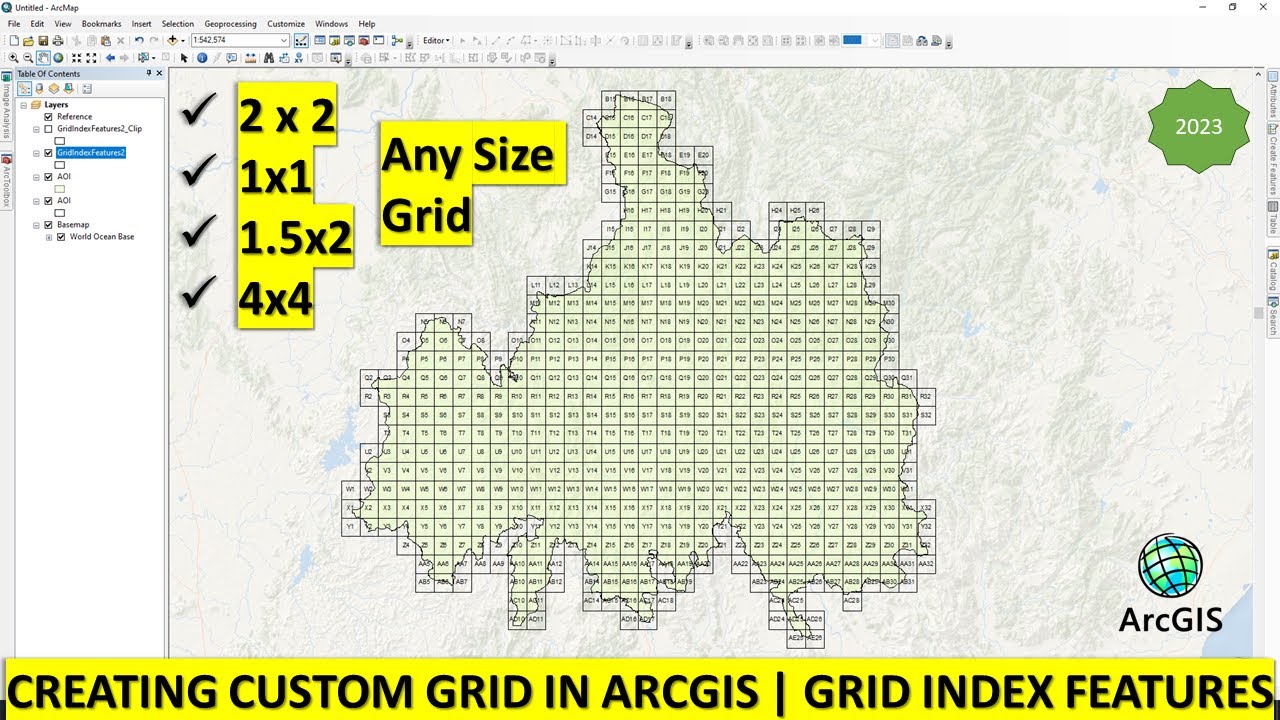This screenshot has height=720, width=1280.
Task: Select the Zoom In tool
Action: pos(13,58)
